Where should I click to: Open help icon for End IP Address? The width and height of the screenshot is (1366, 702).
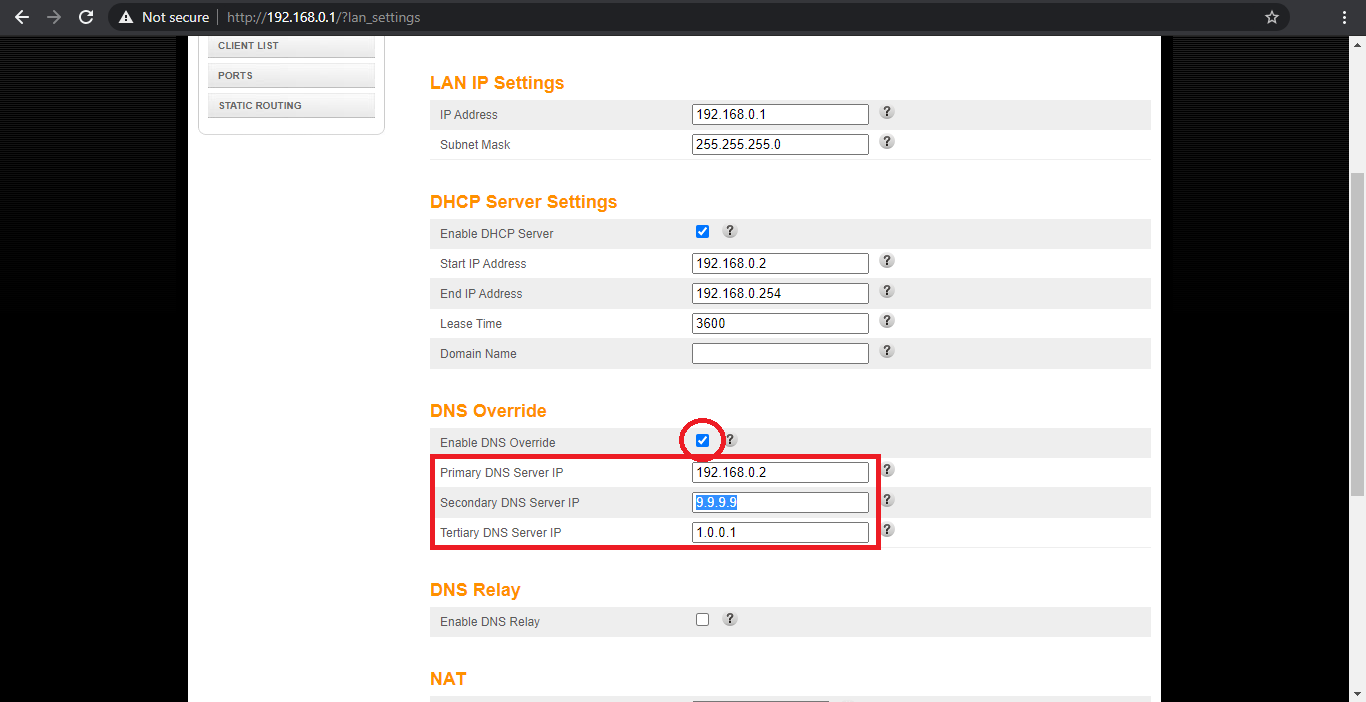pyautogui.click(x=887, y=291)
